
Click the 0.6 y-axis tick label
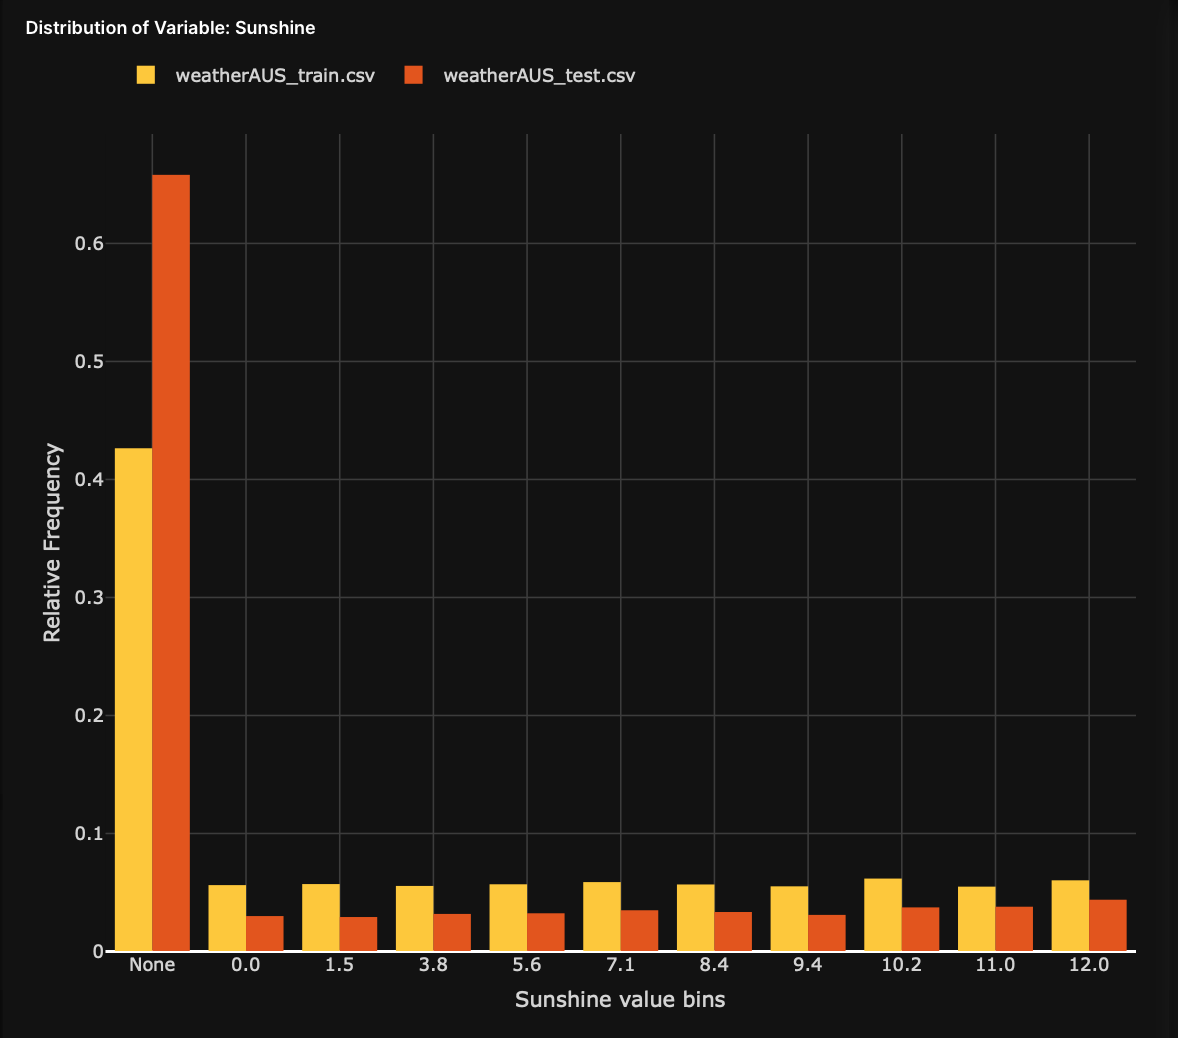tap(89, 244)
